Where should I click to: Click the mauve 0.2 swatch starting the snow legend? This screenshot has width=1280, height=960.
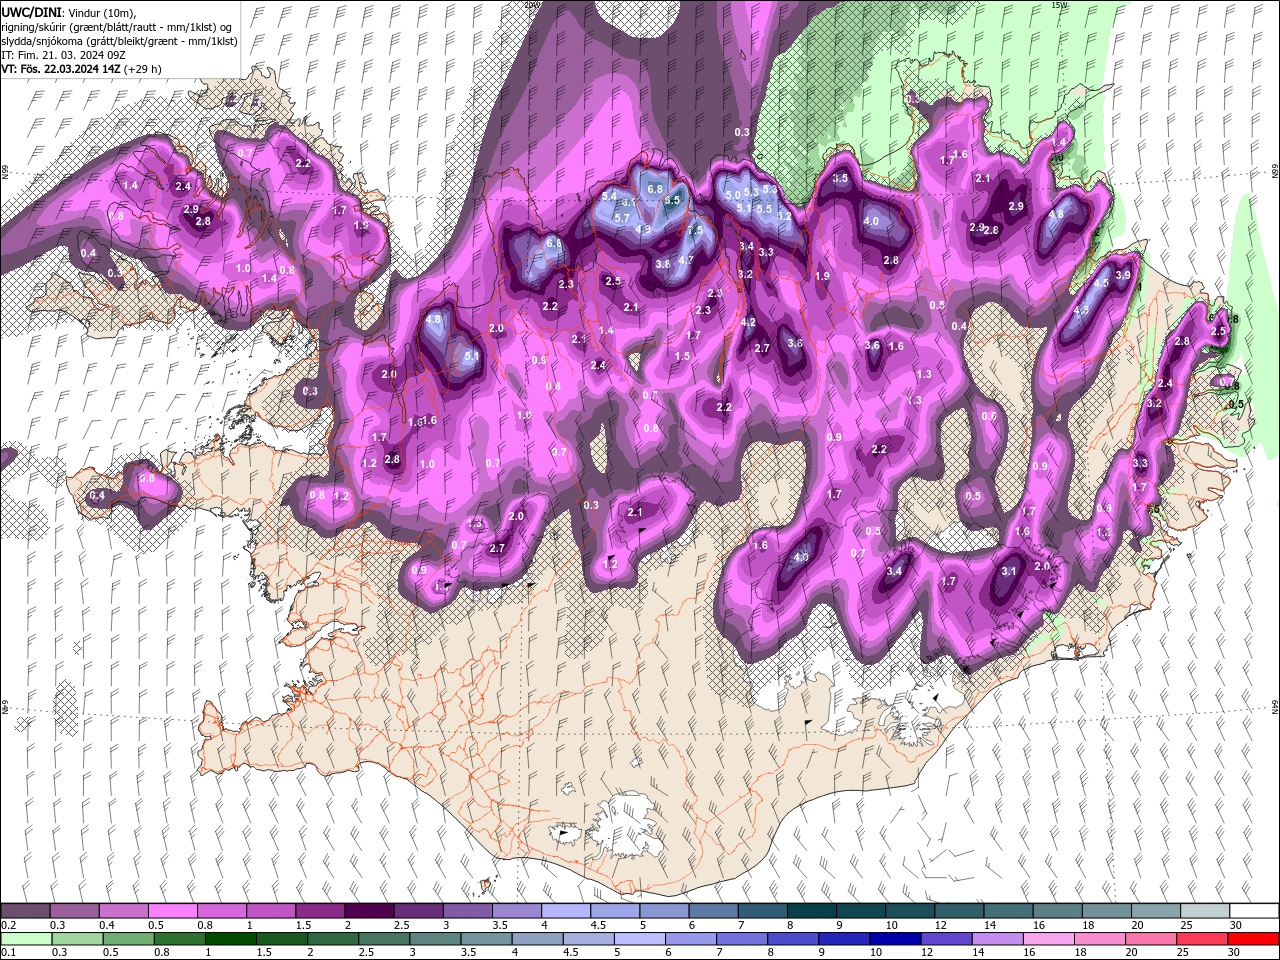coord(25,911)
